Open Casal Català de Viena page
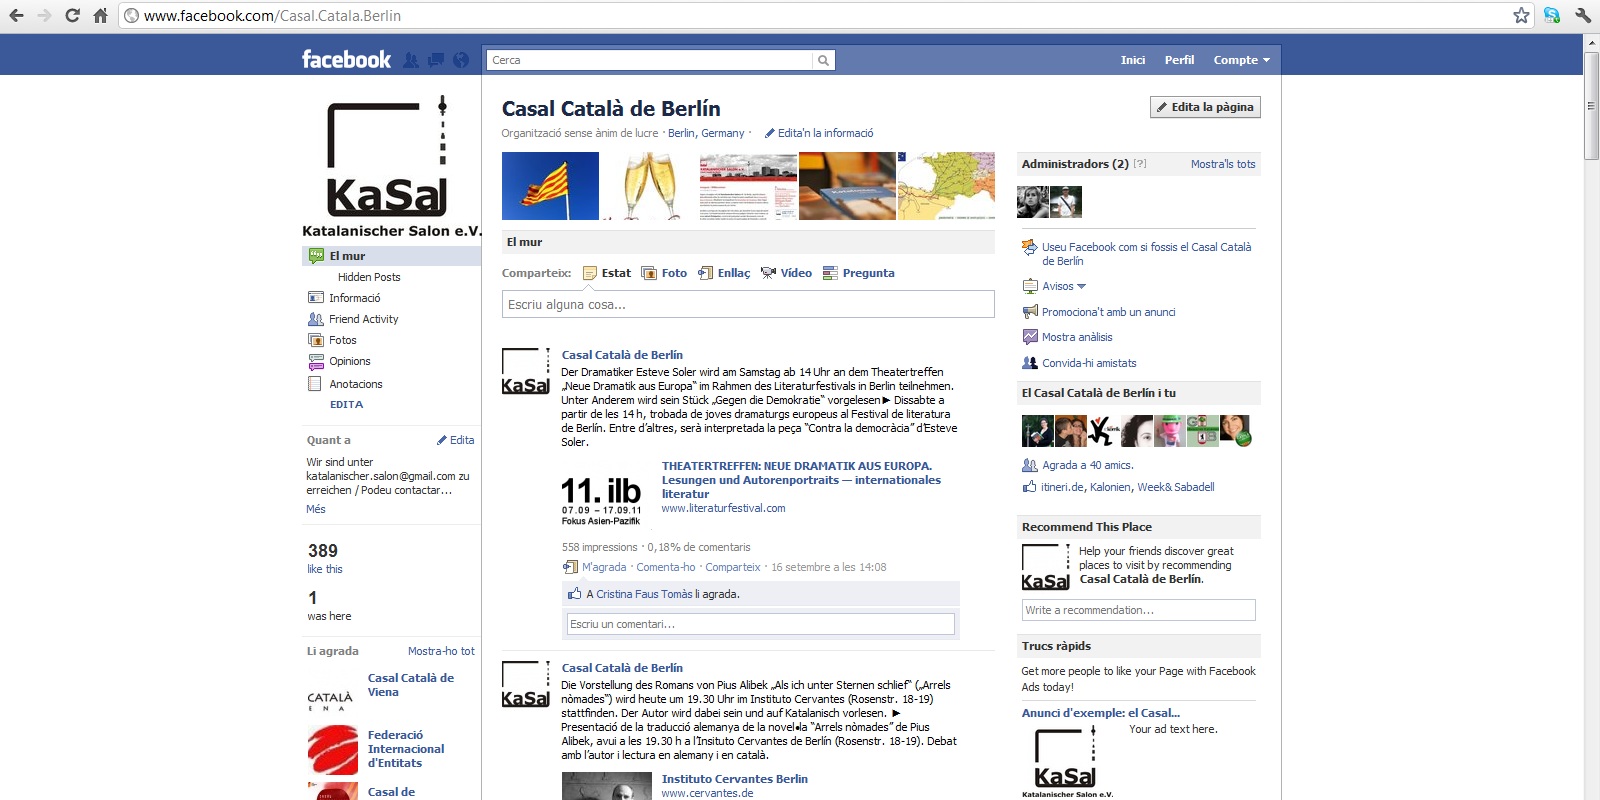 pos(411,685)
